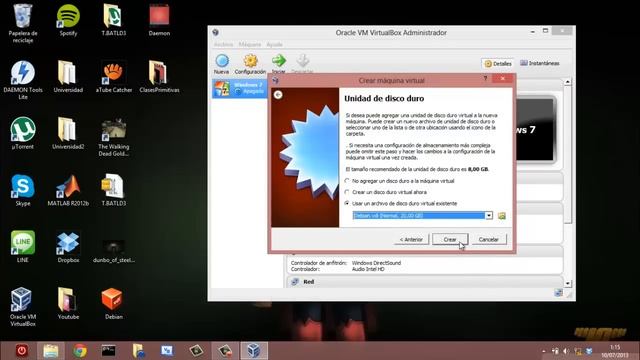The height and width of the screenshot is (360, 640).
Task: Click scrollbar down arrow in details pane
Action: (567, 283)
